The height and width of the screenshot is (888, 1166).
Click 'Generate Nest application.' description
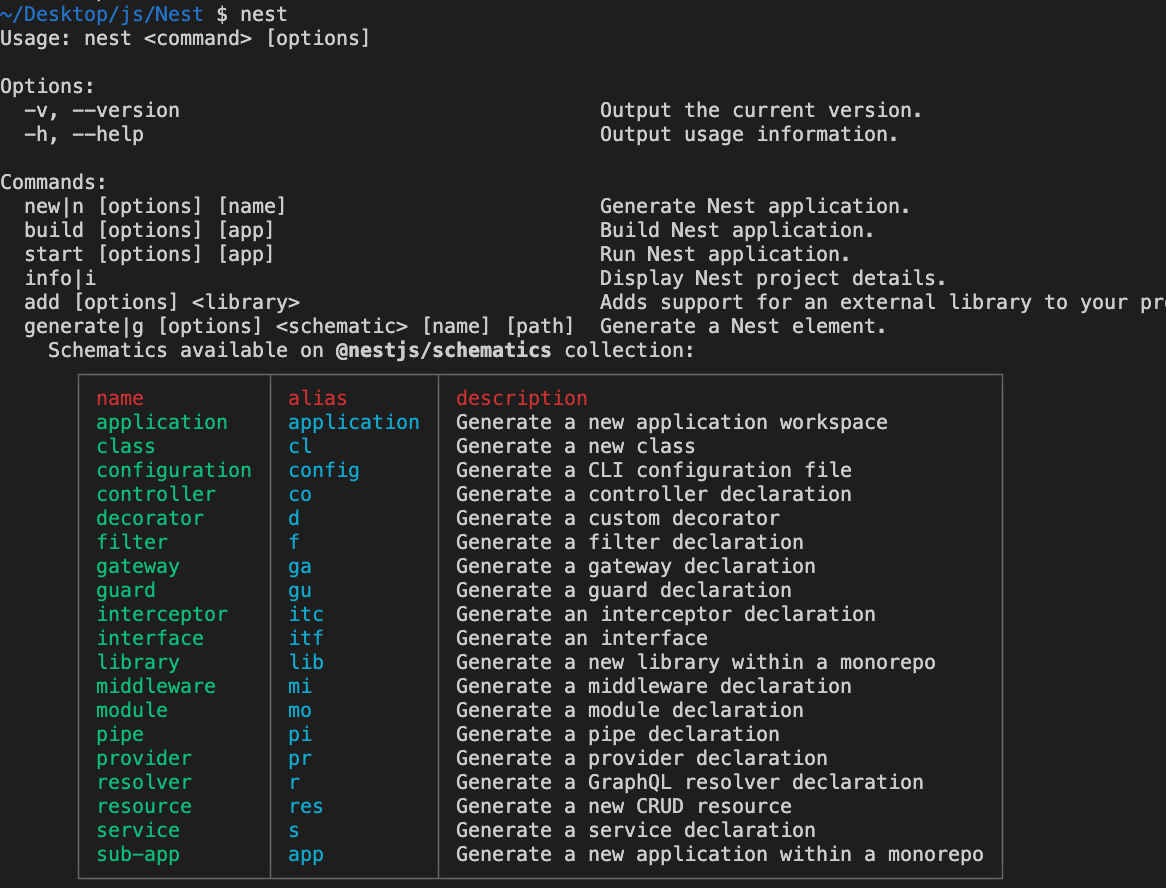coord(755,206)
